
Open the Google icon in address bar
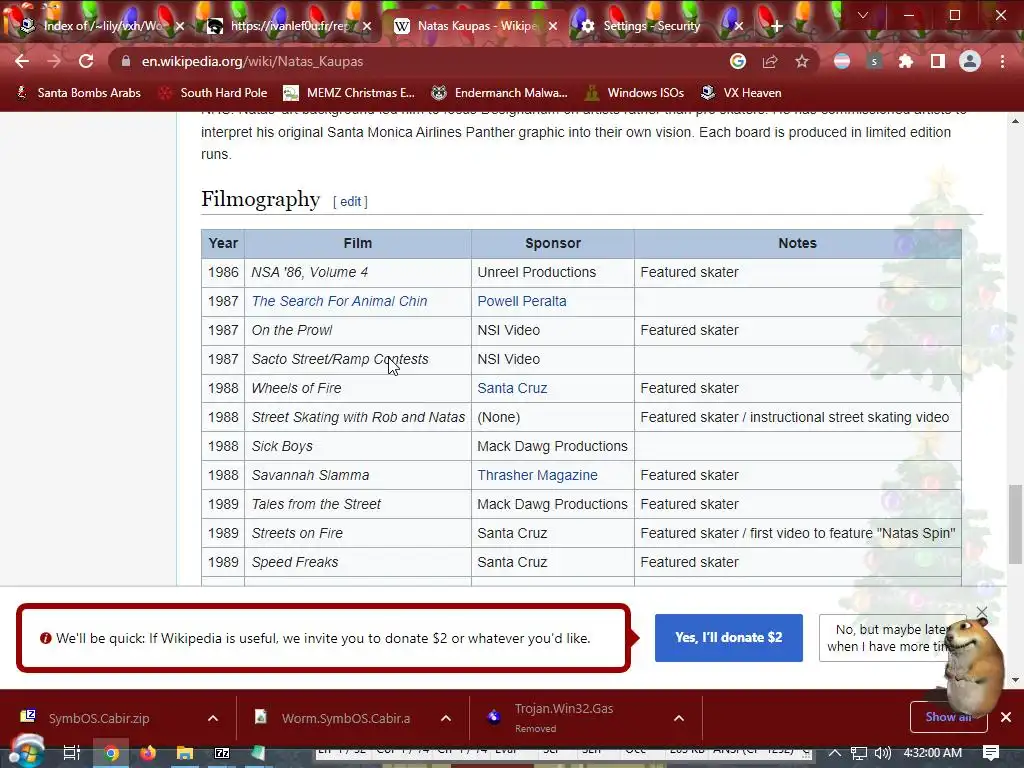pyautogui.click(x=738, y=61)
